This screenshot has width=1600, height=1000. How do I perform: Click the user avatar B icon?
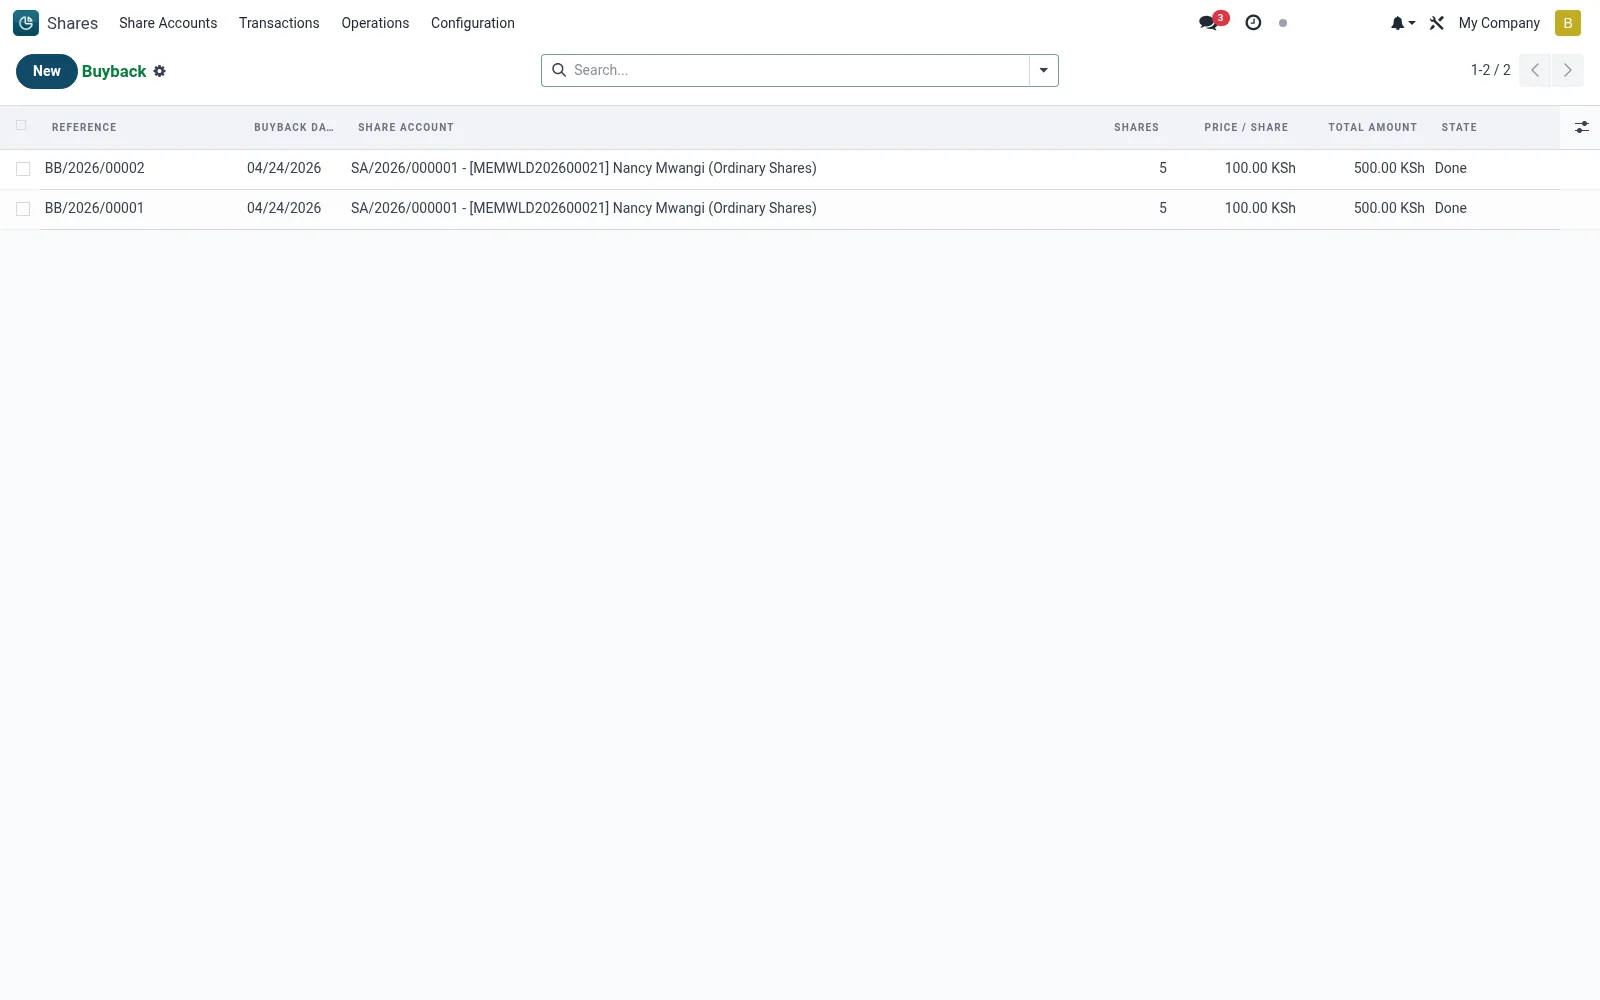[1568, 23]
